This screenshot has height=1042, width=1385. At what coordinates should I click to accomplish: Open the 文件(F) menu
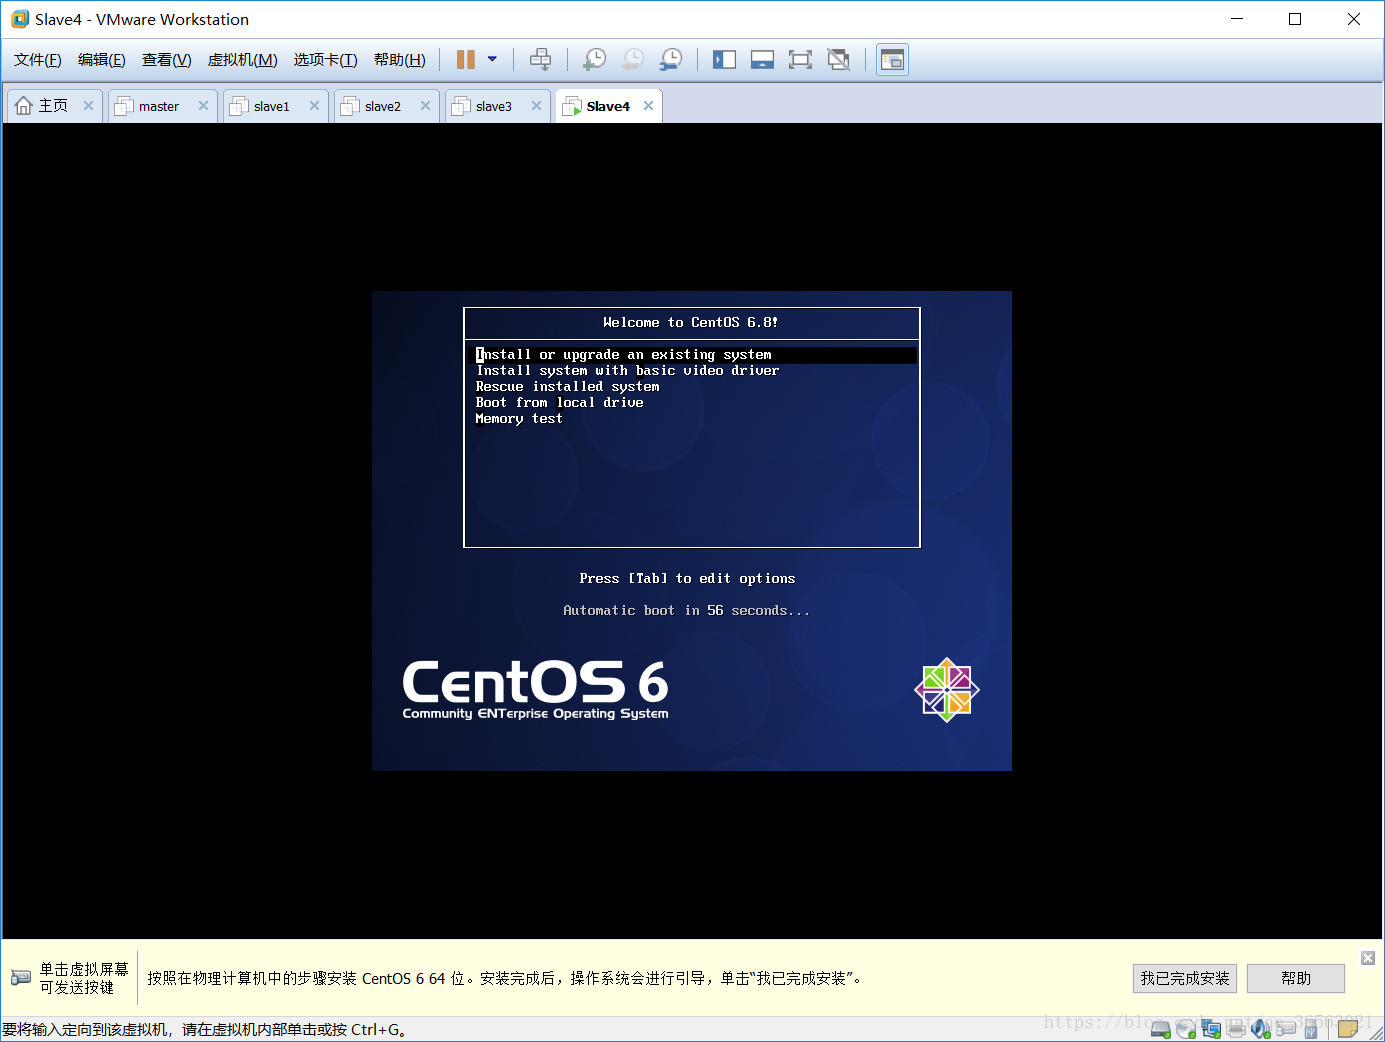pyautogui.click(x=38, y=60)
